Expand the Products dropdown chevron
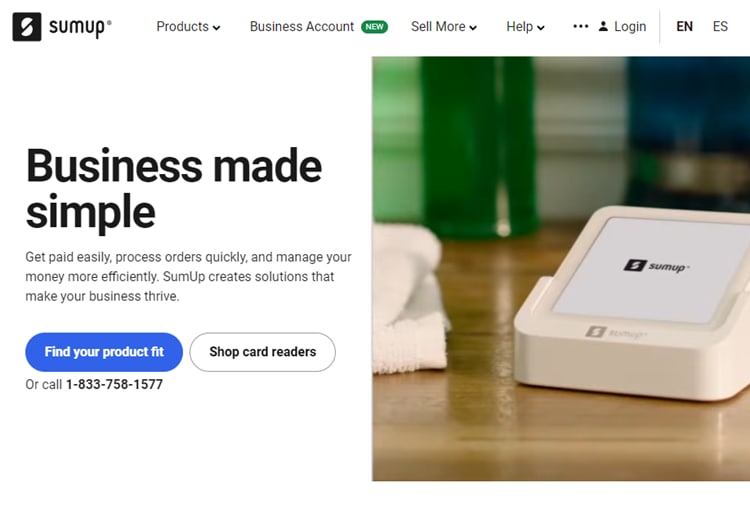 coord(217,28)
